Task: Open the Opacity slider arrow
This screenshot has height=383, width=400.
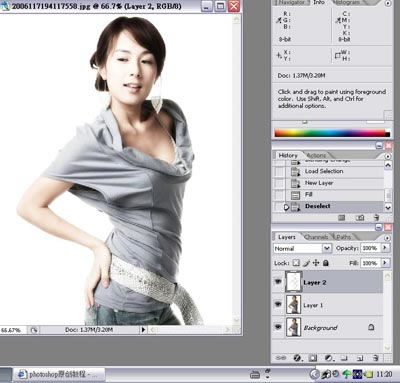Action: pos(385,248)
